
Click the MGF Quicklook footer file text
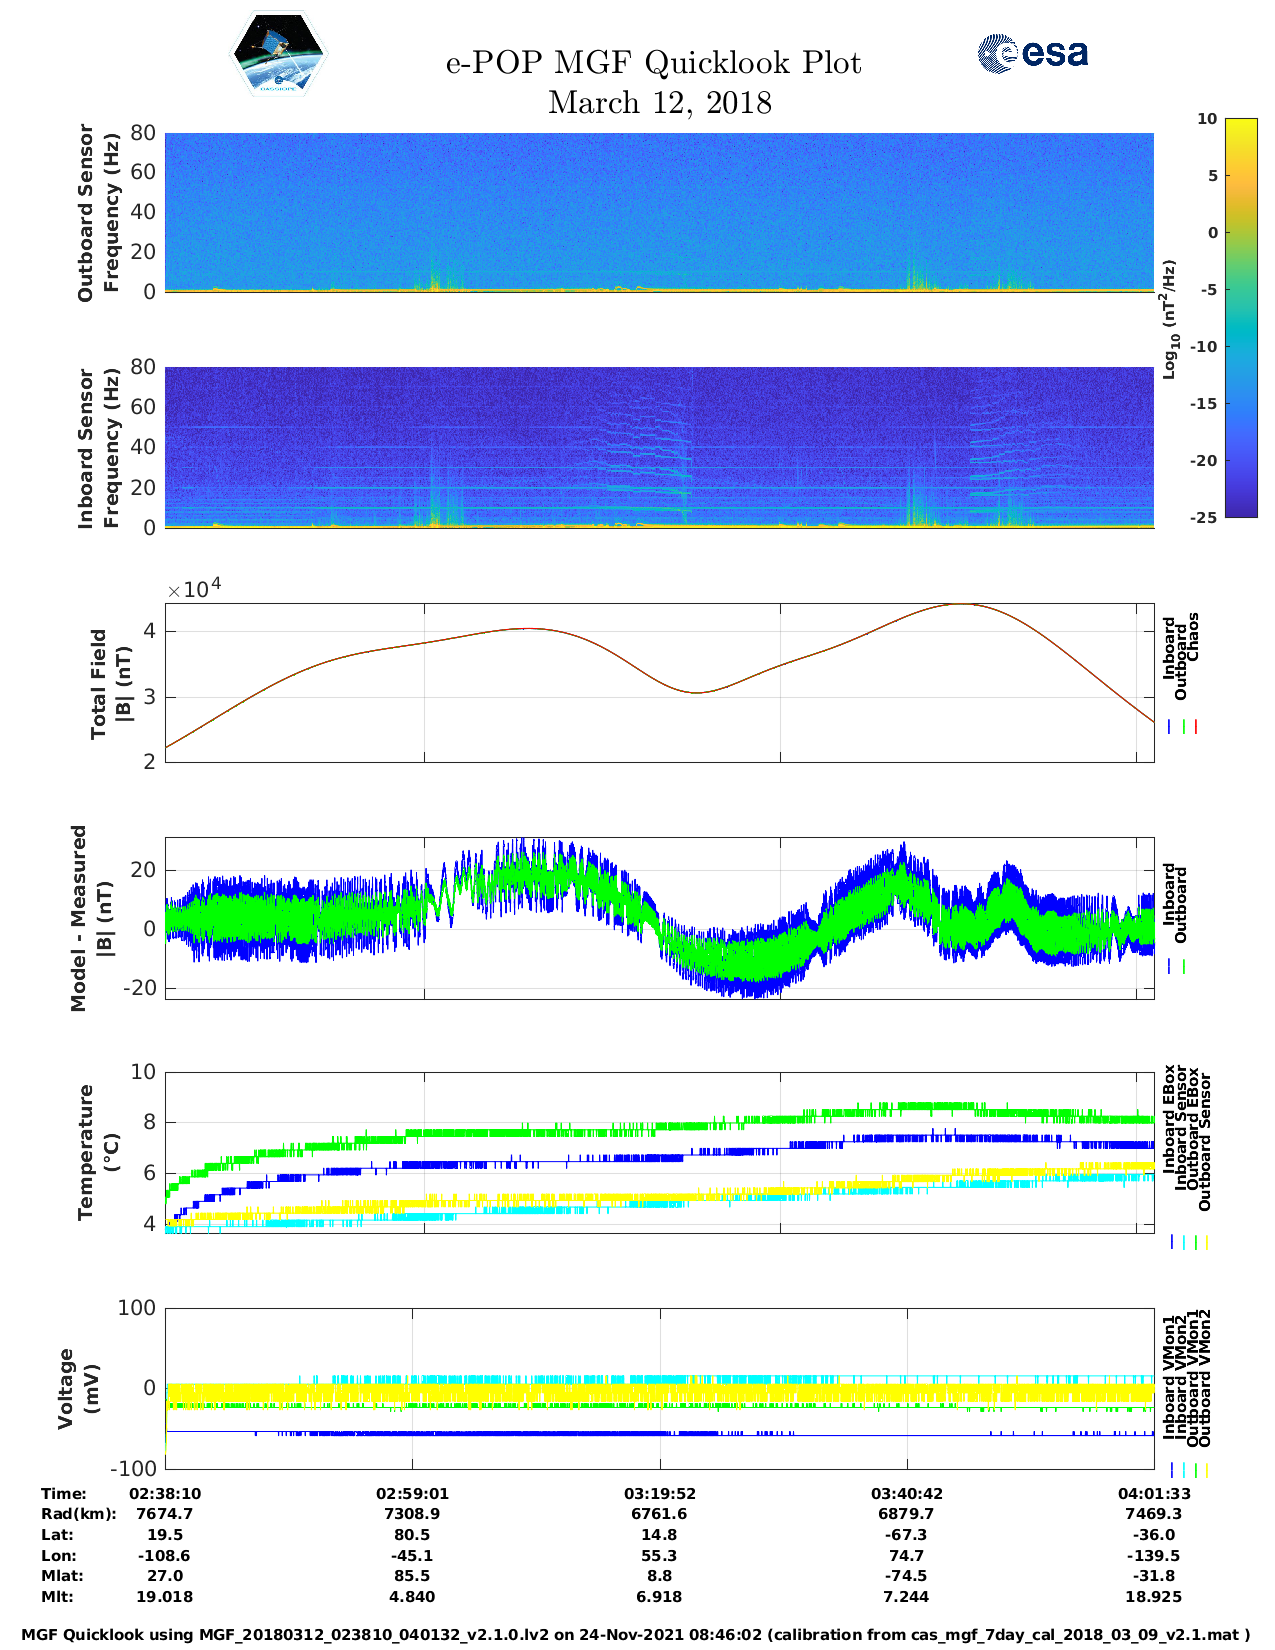(636, 1635)
